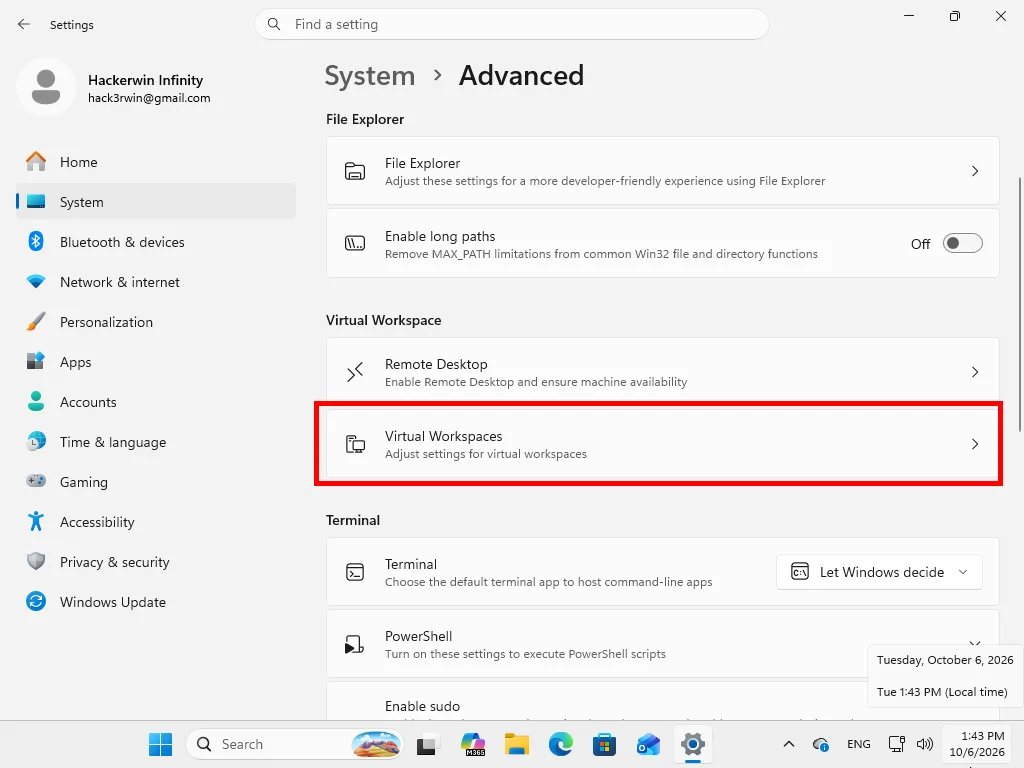The image size is (1024, 768).
Task: Click the Settings gear taskbar icon
Action: (692, 744)
